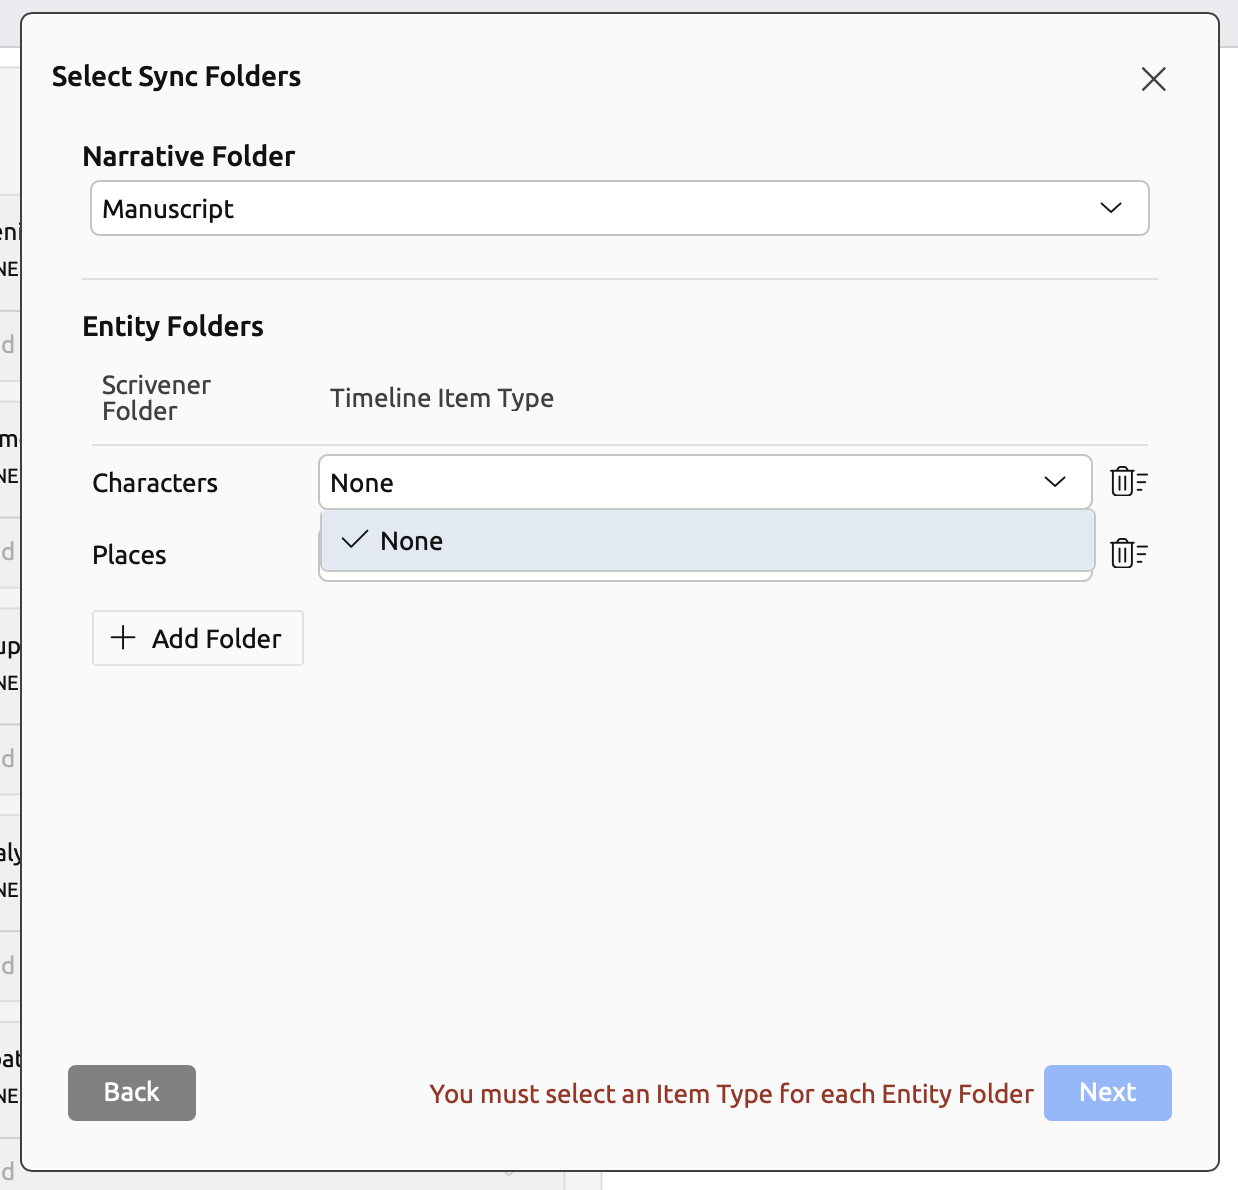Close the Select Sync Folders dialog

tap(1153, 79)
